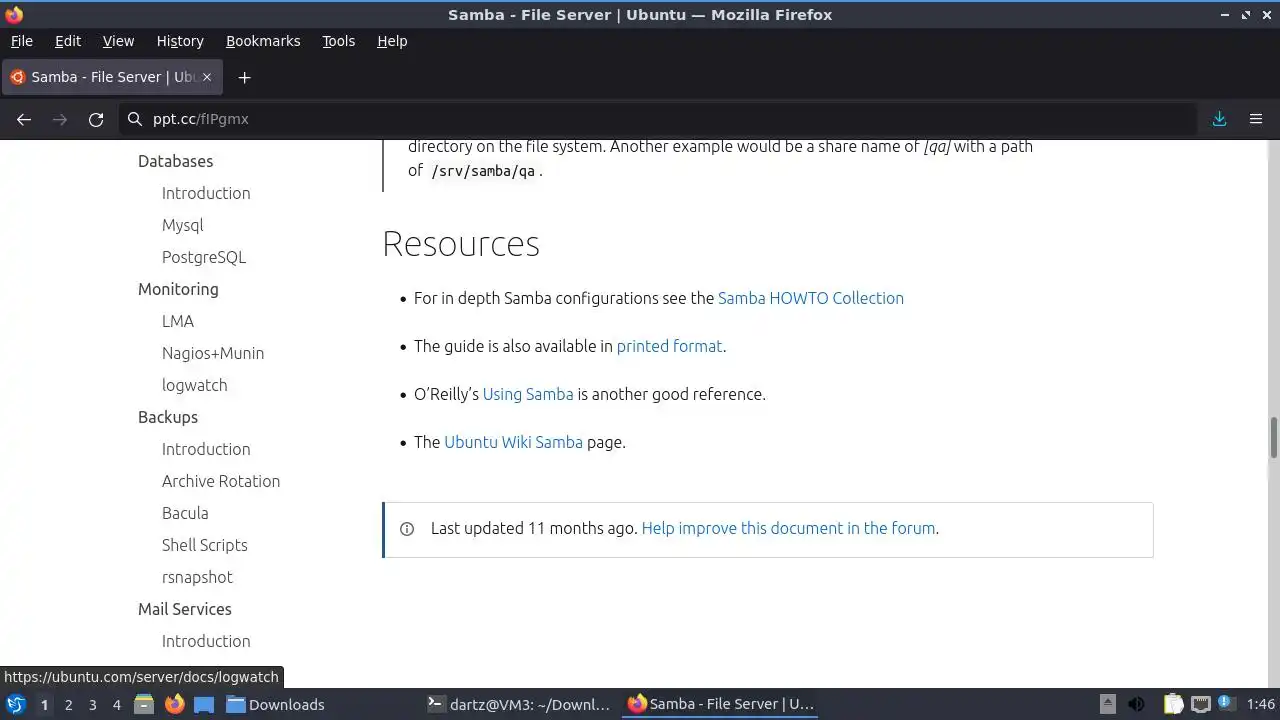This screenshot has height=720, width=1280.
Task: Open Introduction under Backups
Action: [206, 449]
